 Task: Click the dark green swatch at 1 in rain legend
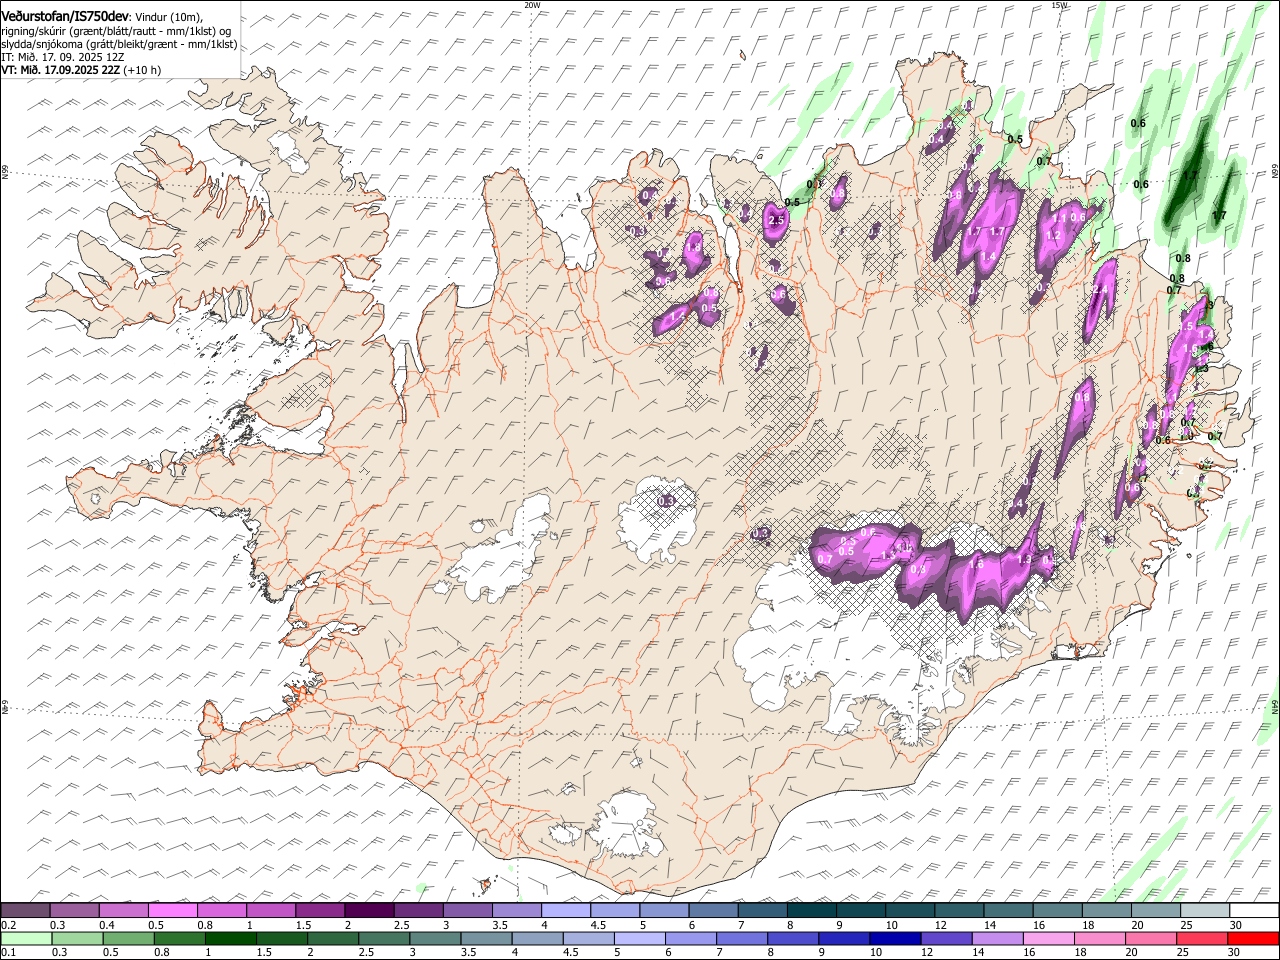click(x=230, y=939)
